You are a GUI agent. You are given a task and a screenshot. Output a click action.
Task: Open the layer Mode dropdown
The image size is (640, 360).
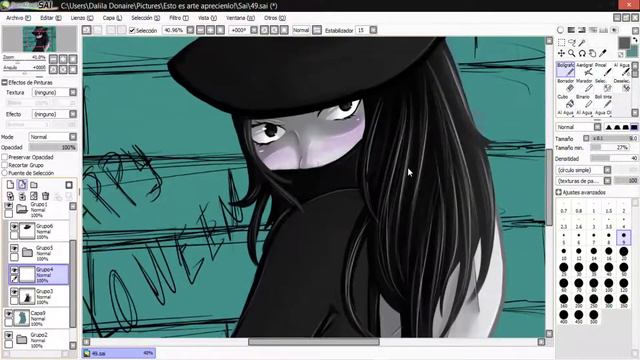tap(53, 137)
